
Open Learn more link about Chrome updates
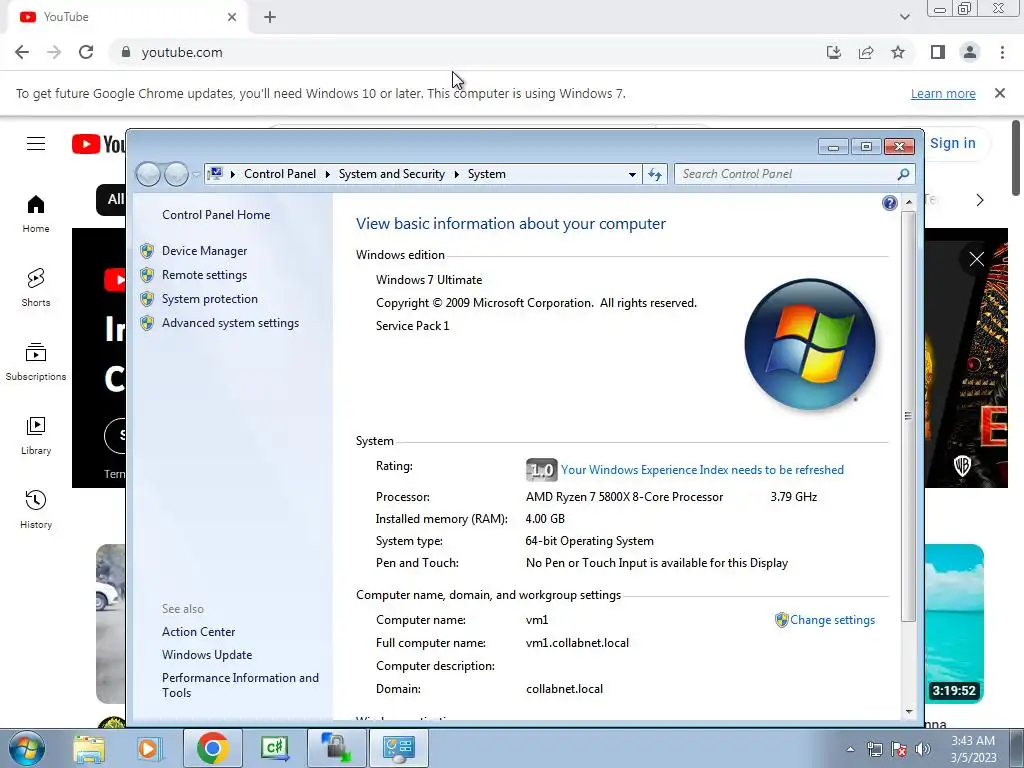(943, 93)
